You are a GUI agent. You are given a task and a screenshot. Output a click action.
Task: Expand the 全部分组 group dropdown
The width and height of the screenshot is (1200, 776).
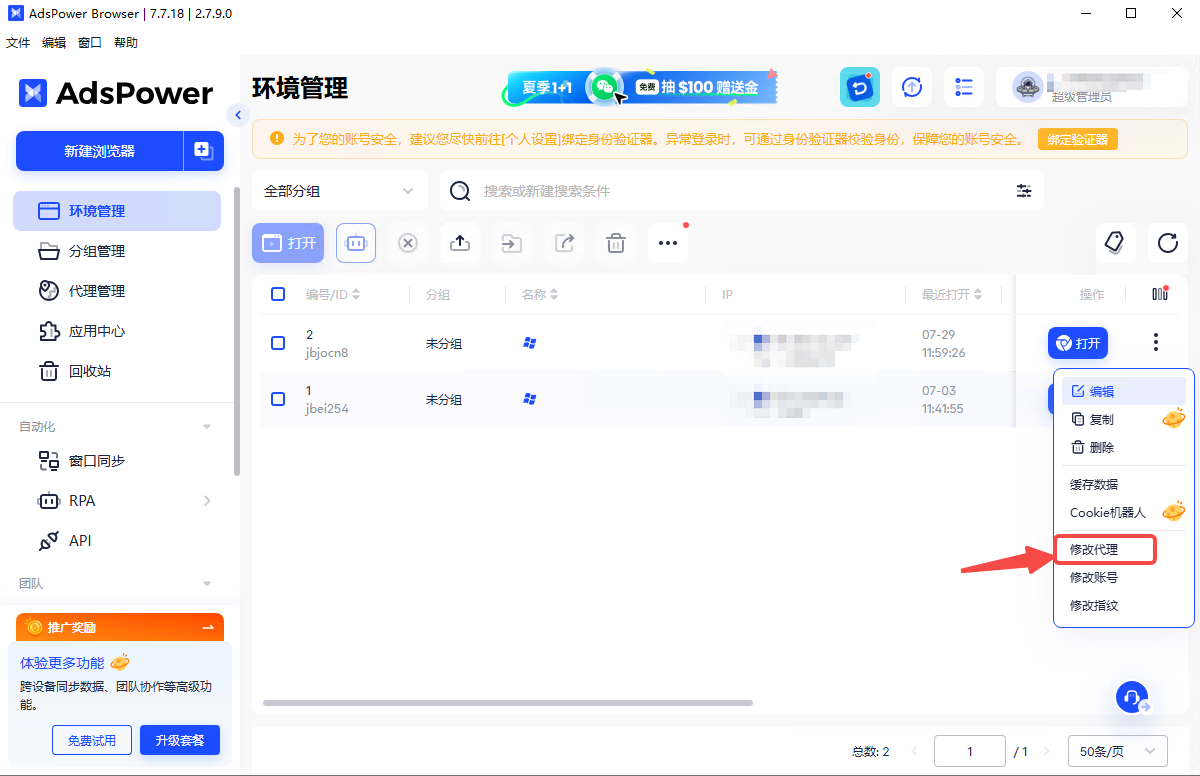(x=339, y=191)
